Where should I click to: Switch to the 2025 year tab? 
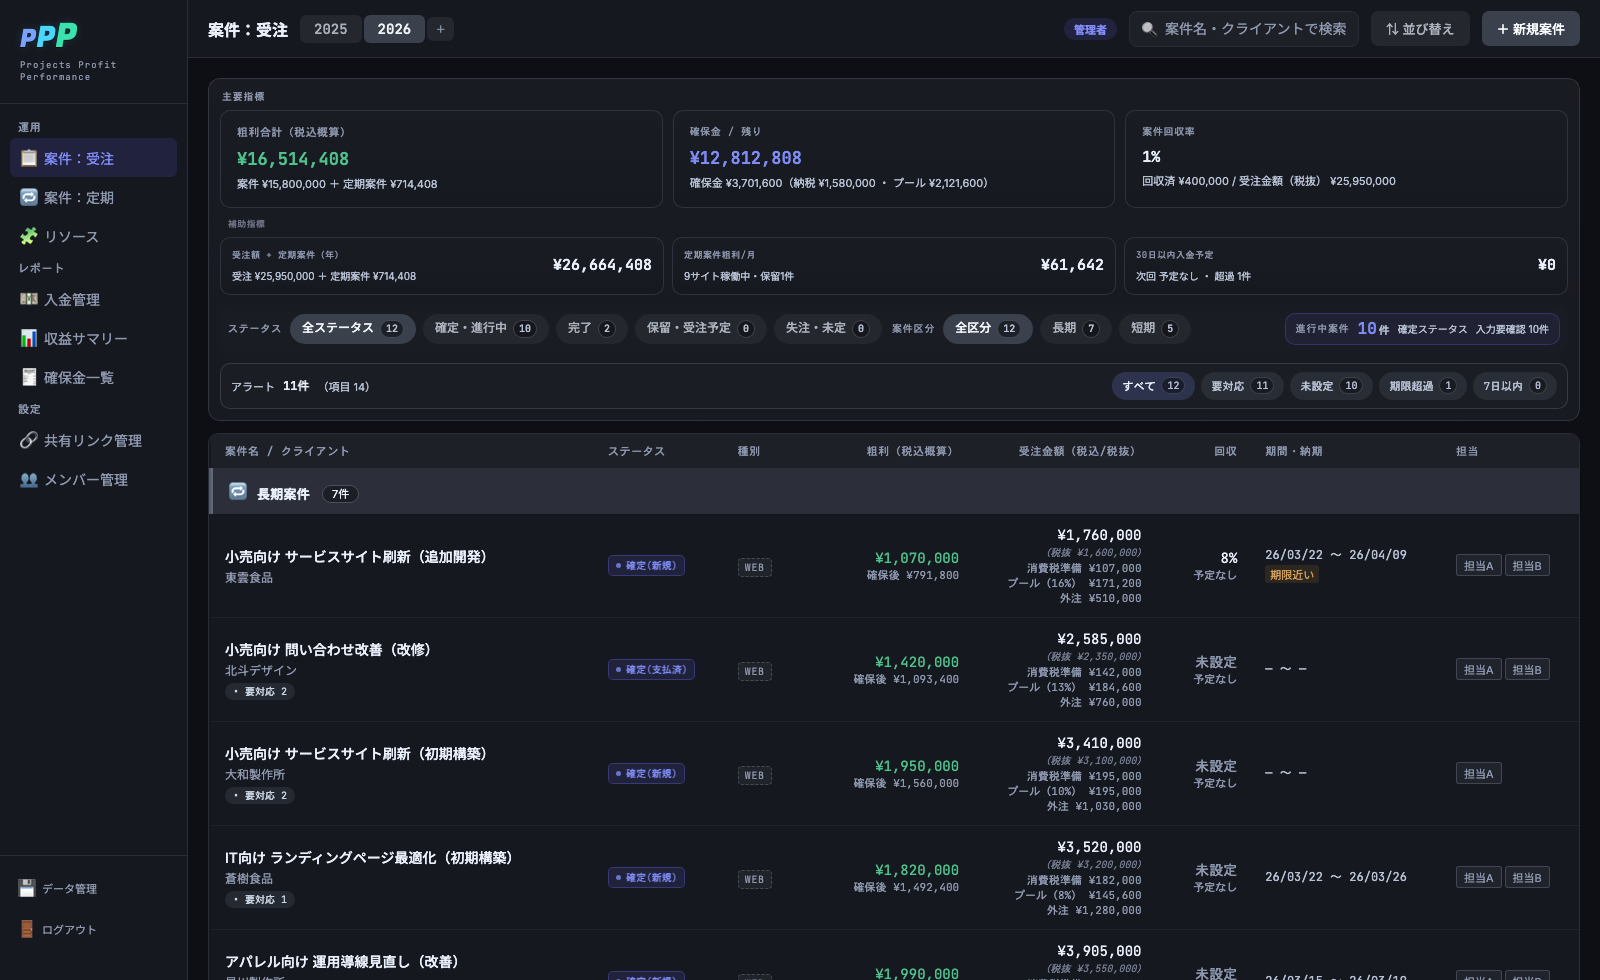331,29
